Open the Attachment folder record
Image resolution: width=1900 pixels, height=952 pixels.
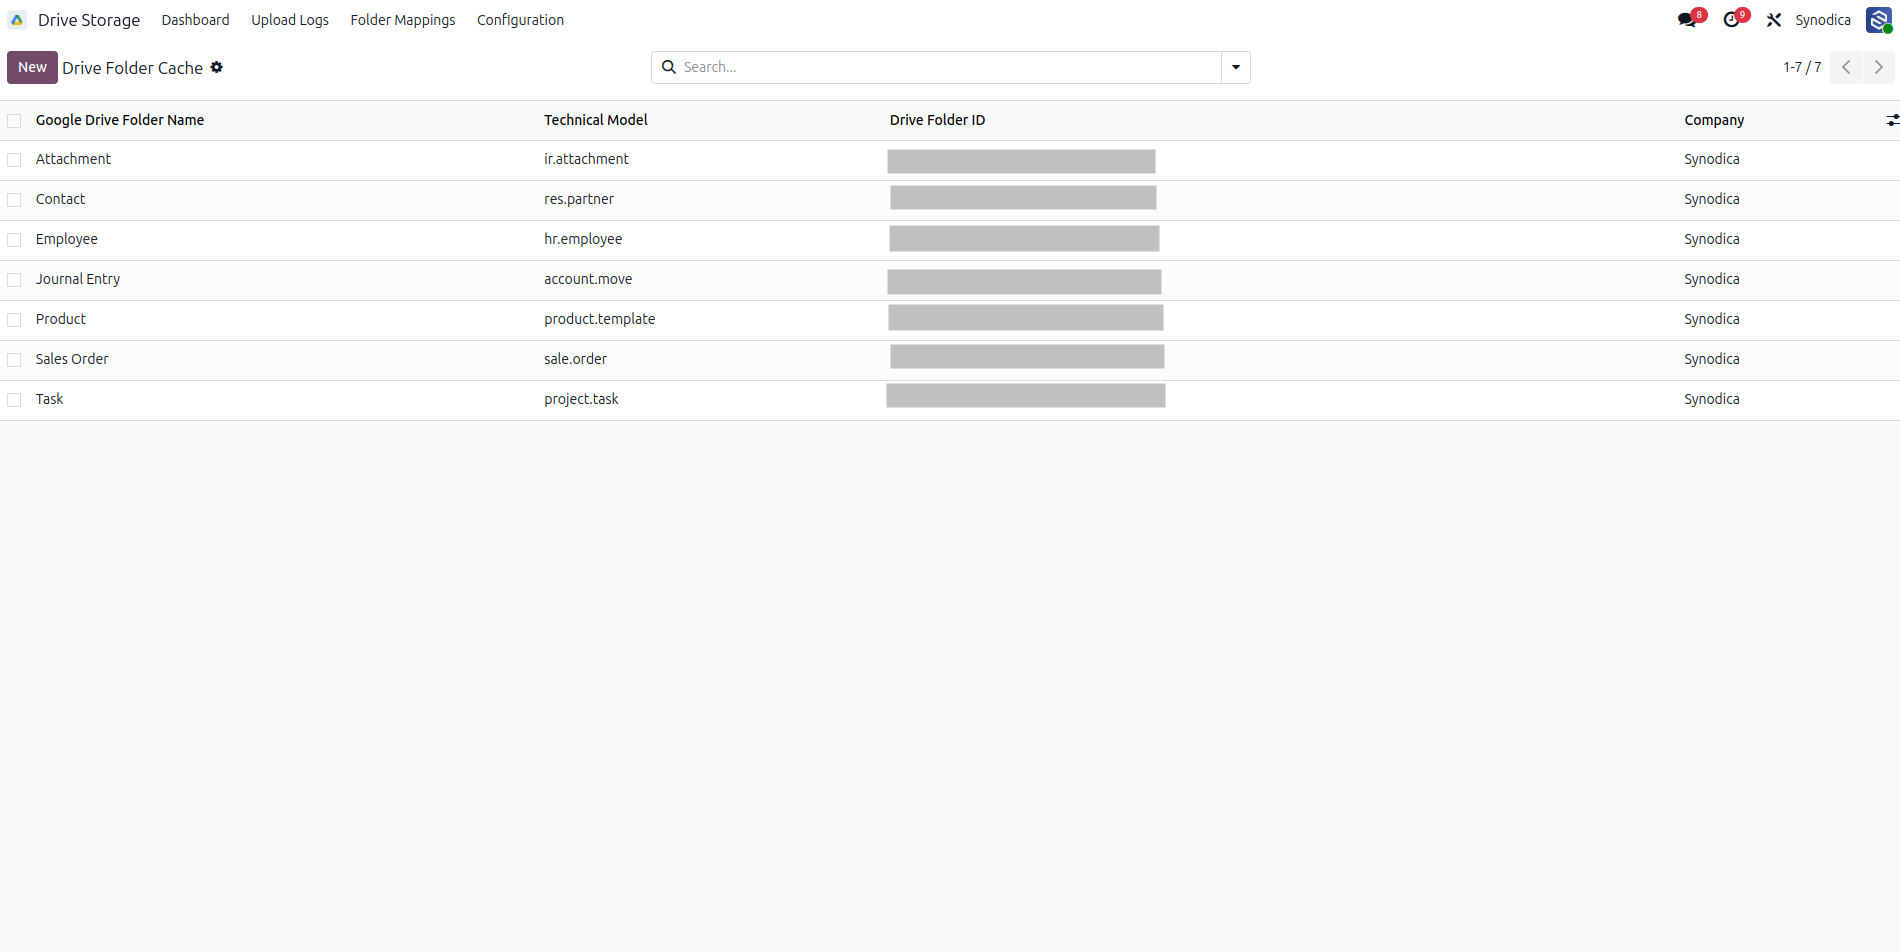click(x=73, y=159)
